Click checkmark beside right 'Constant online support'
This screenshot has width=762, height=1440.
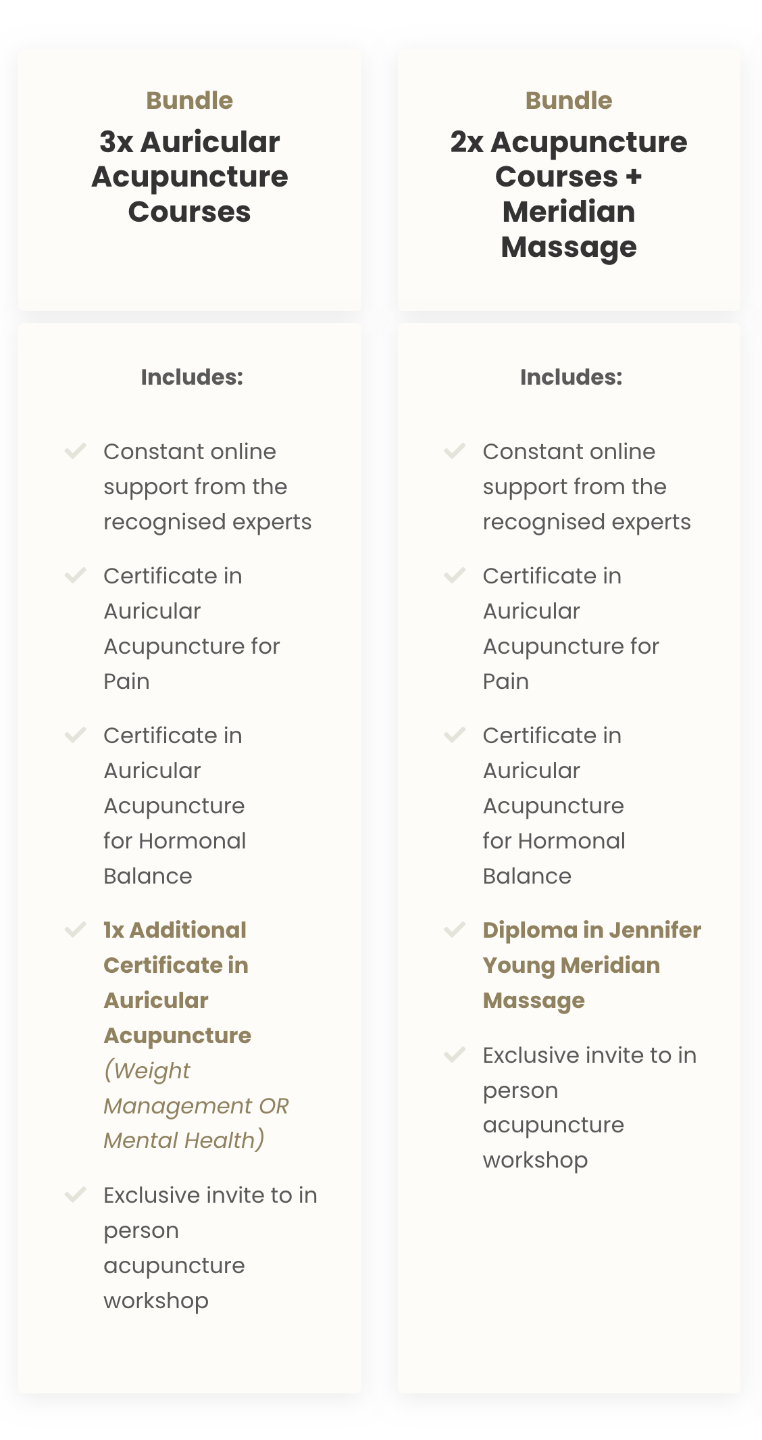pyautogui.click(x=455, y=452)
